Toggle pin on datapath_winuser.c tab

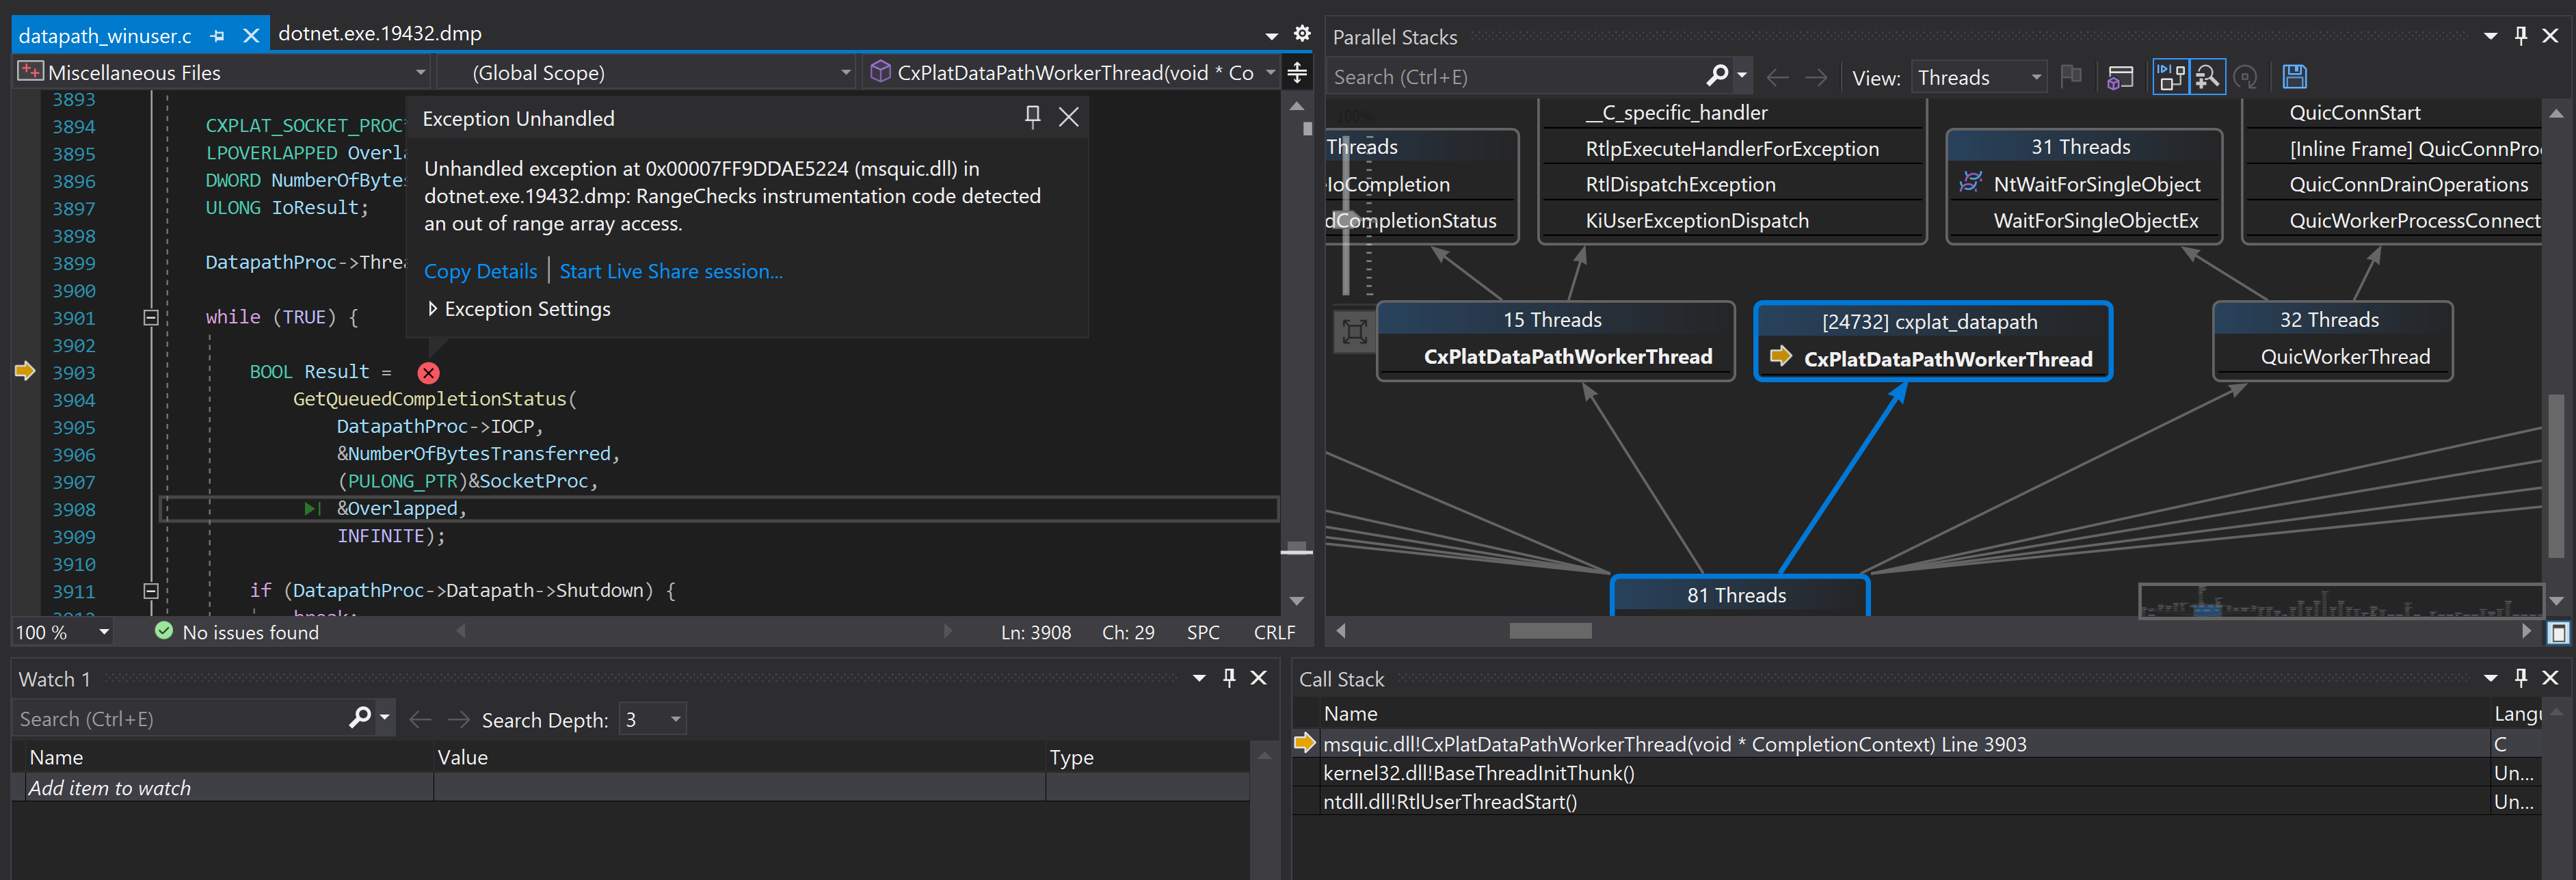point(217,36)
